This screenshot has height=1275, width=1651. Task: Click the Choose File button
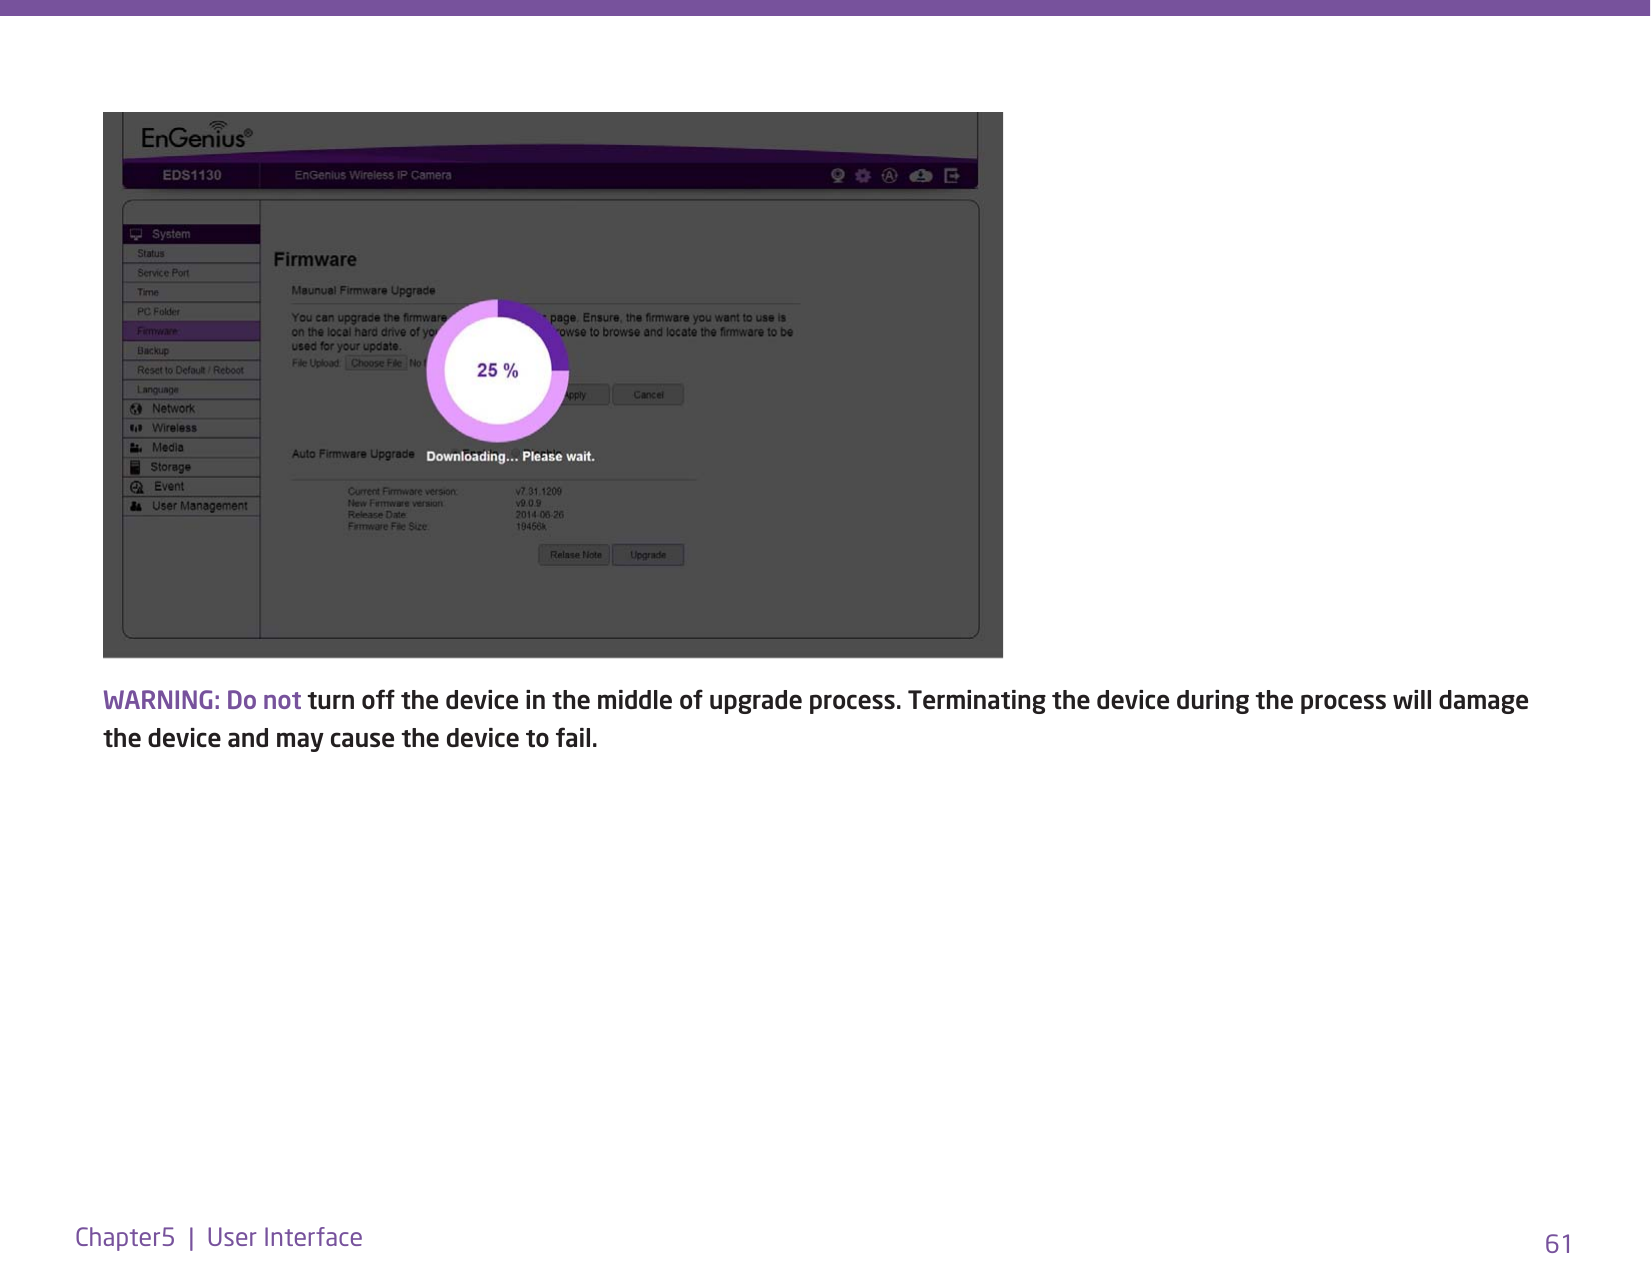coord(376,363)
